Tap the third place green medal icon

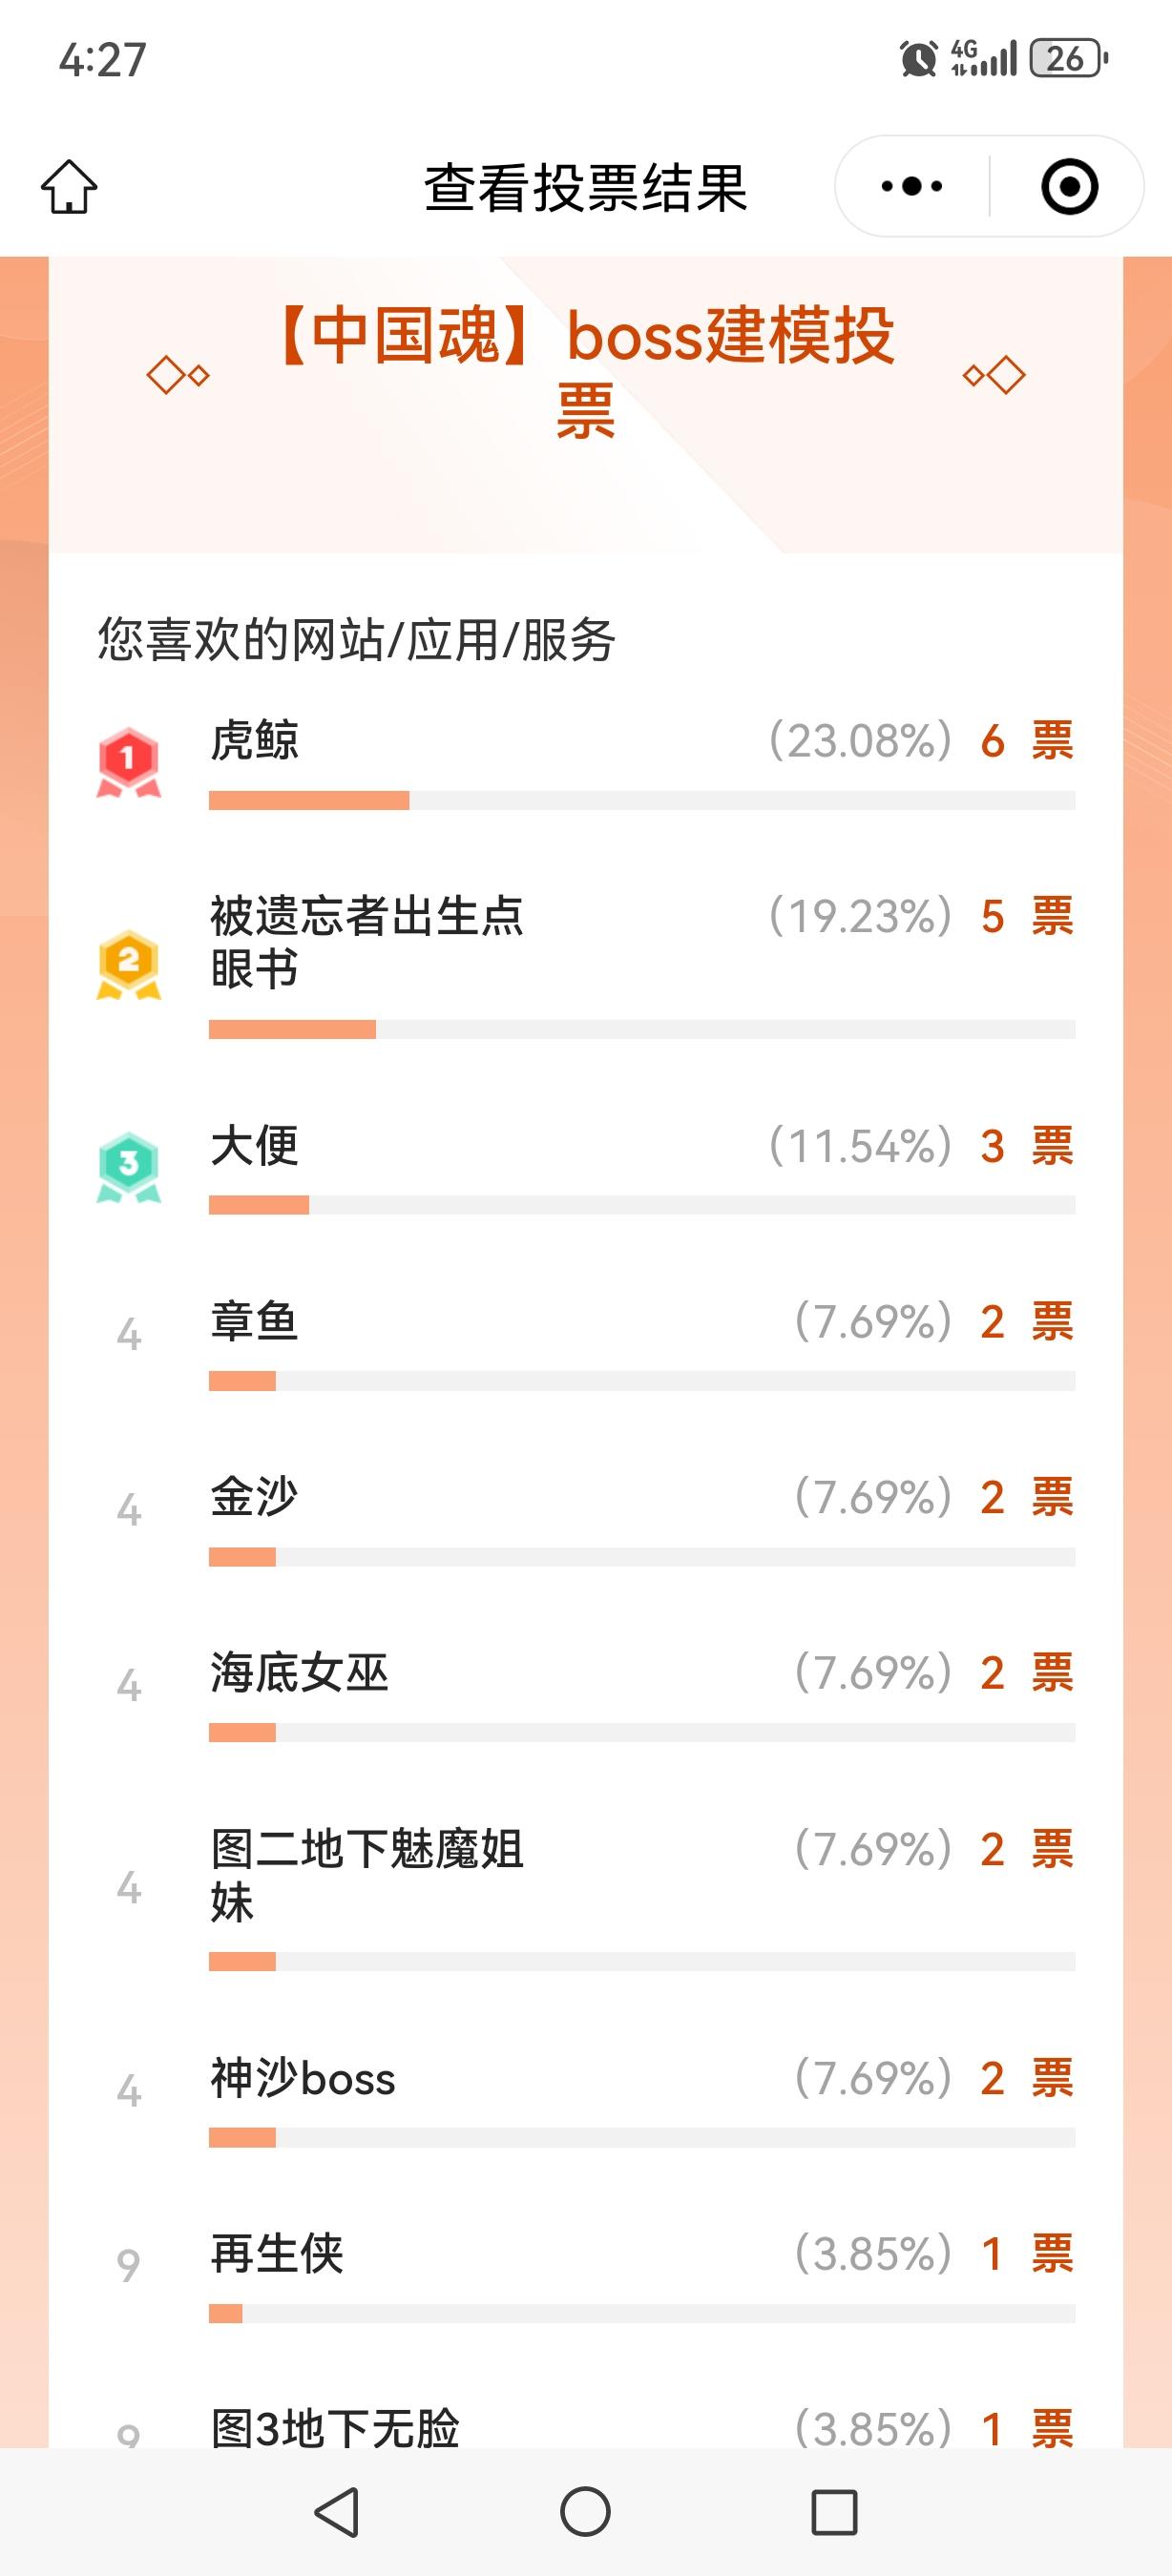click(128, 1167)
